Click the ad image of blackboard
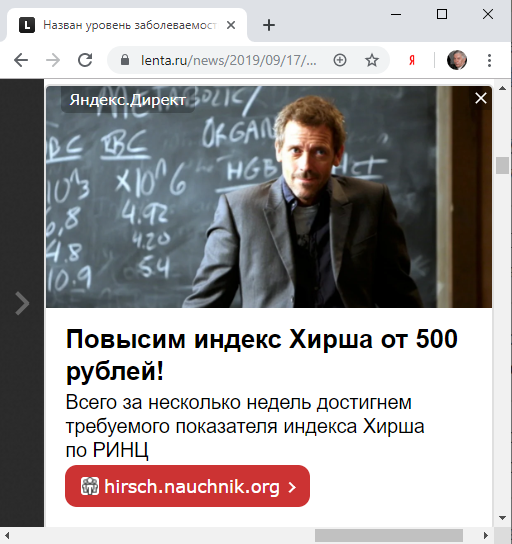The width and height of the screenshot is (512, 544). click(269, 197)
